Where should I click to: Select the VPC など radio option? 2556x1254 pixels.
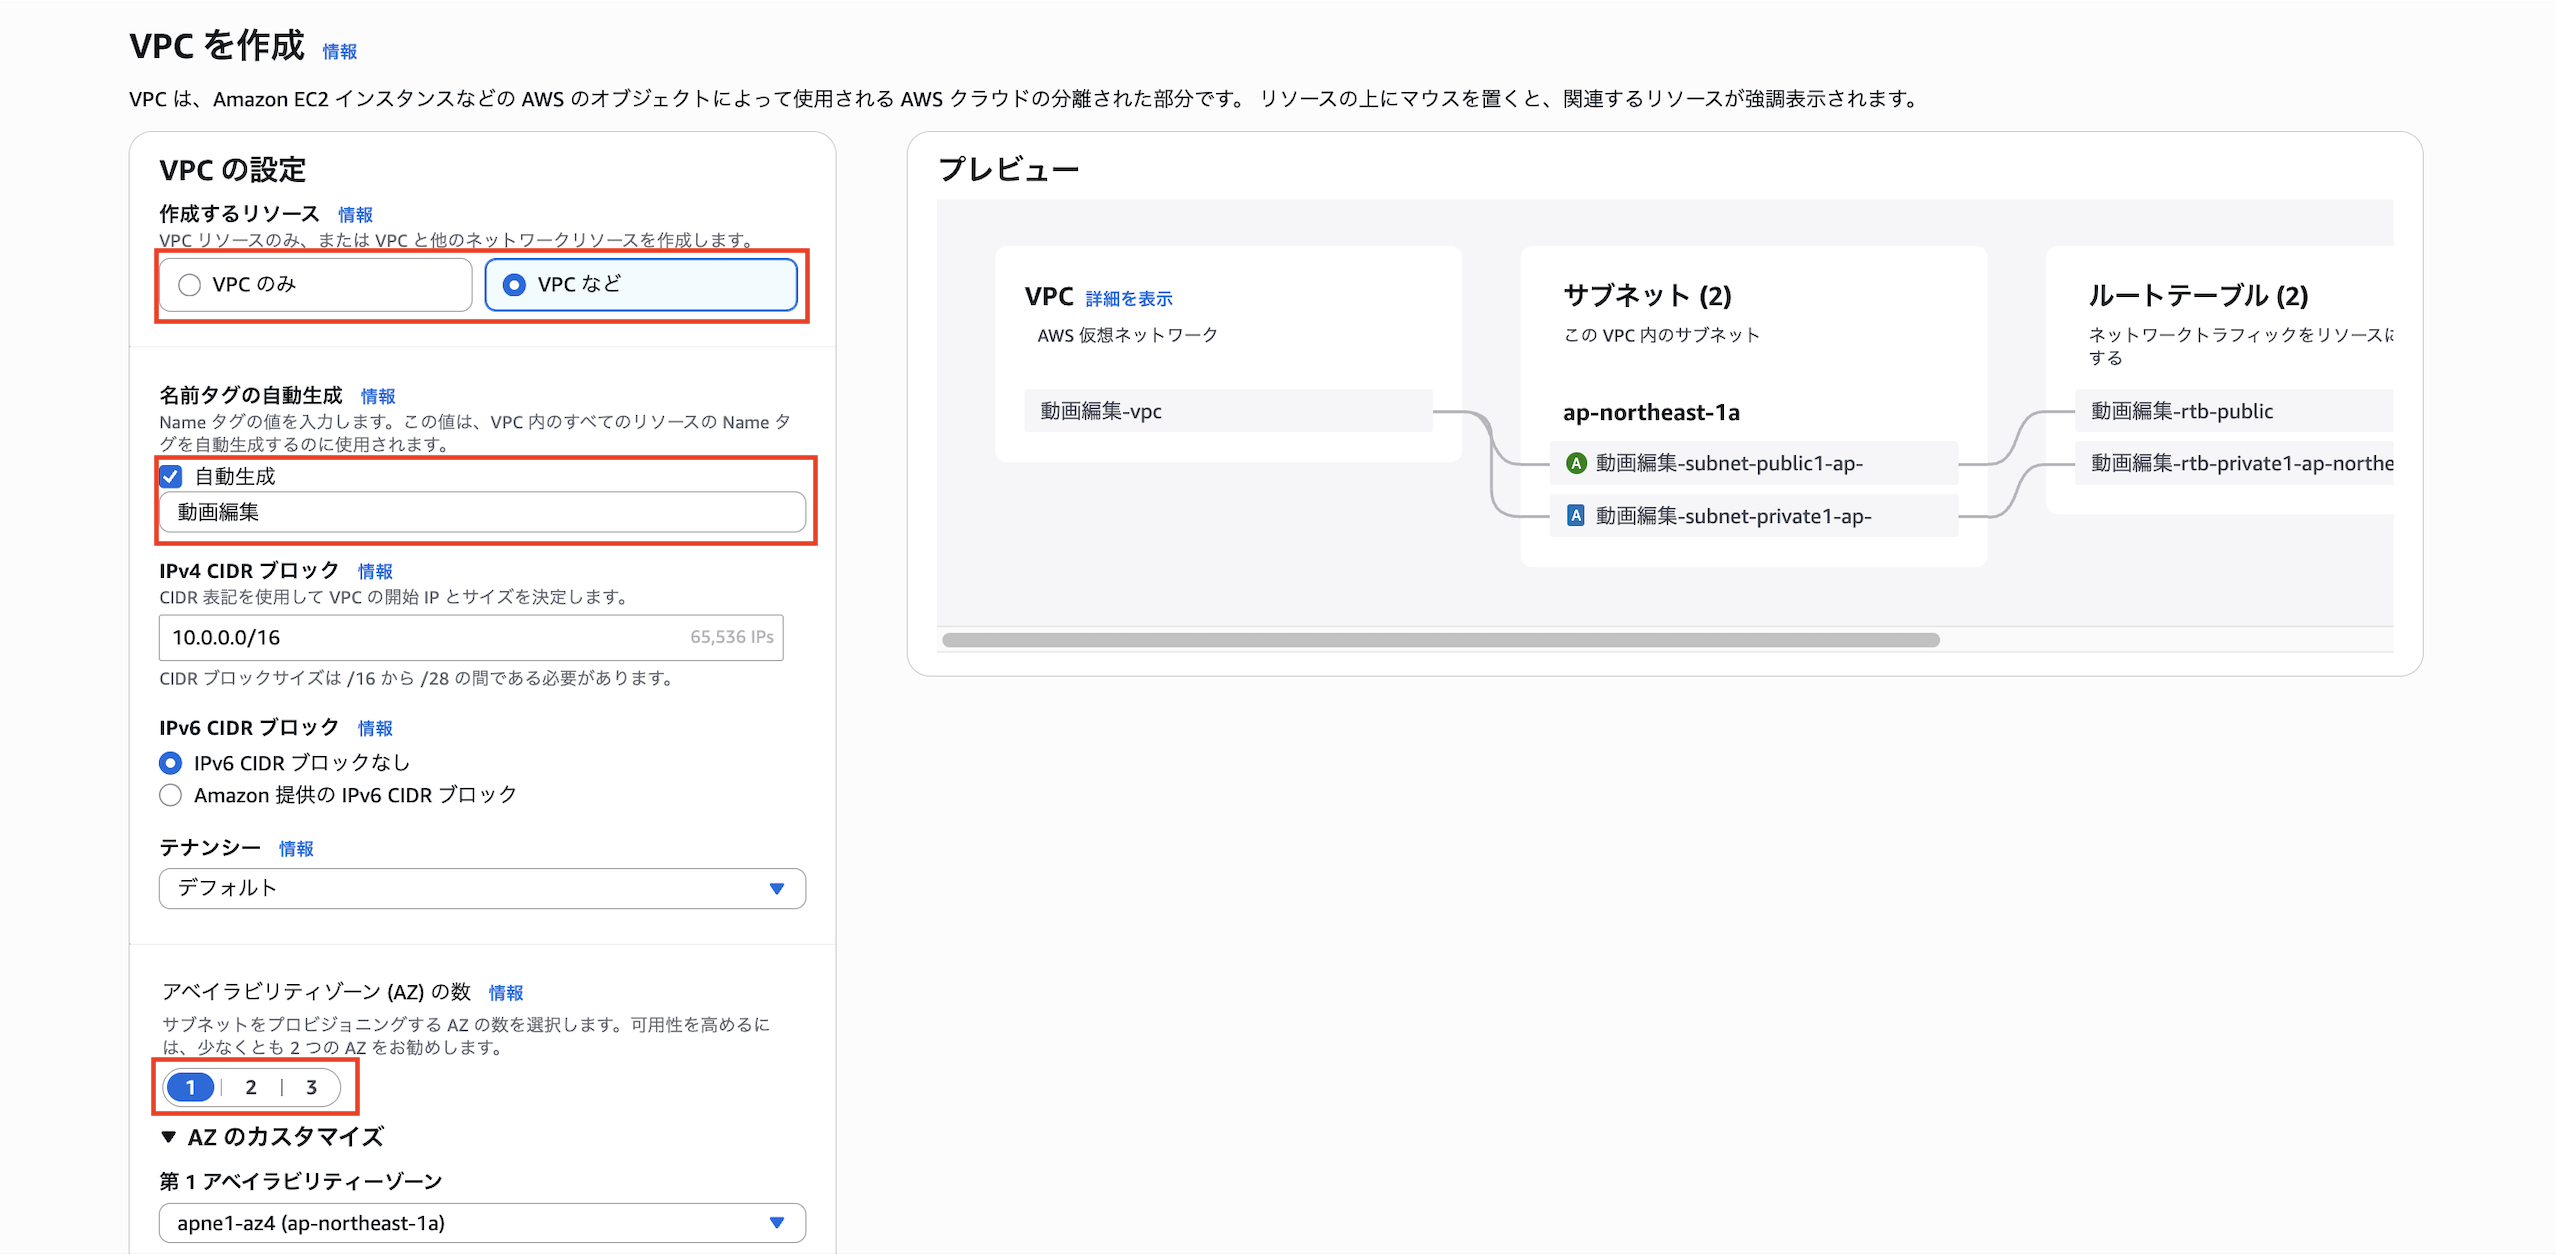coord(514,285)
